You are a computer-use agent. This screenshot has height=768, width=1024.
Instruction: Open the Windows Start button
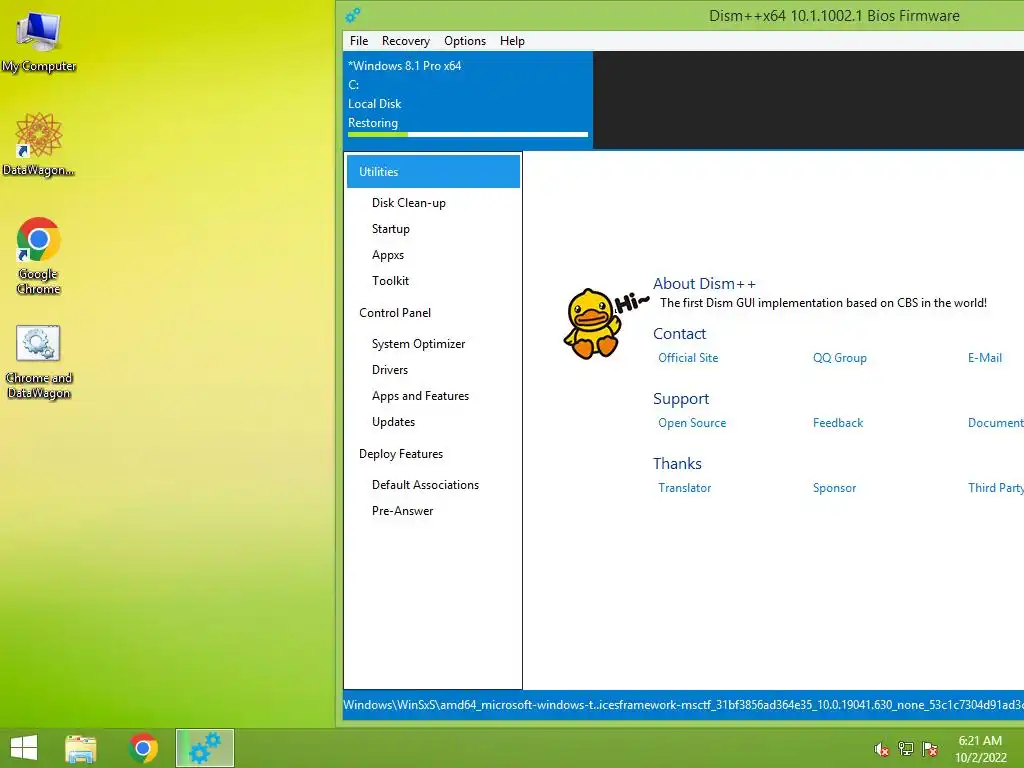(x=24, y=748)
